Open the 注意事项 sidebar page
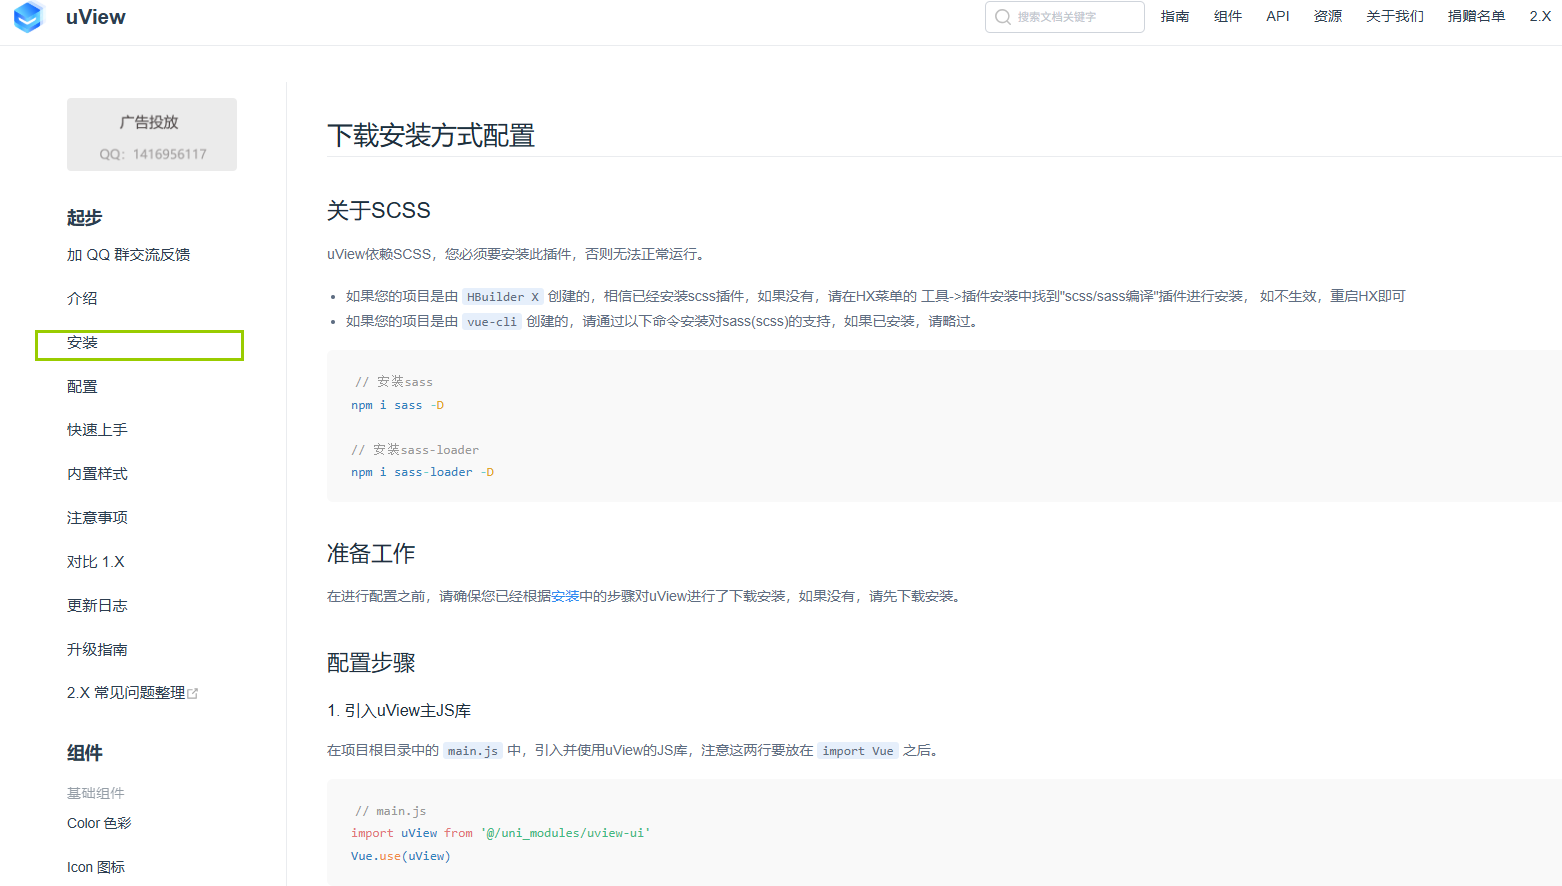This screenshot has width=1562, height=886. (x=97, y=518)
